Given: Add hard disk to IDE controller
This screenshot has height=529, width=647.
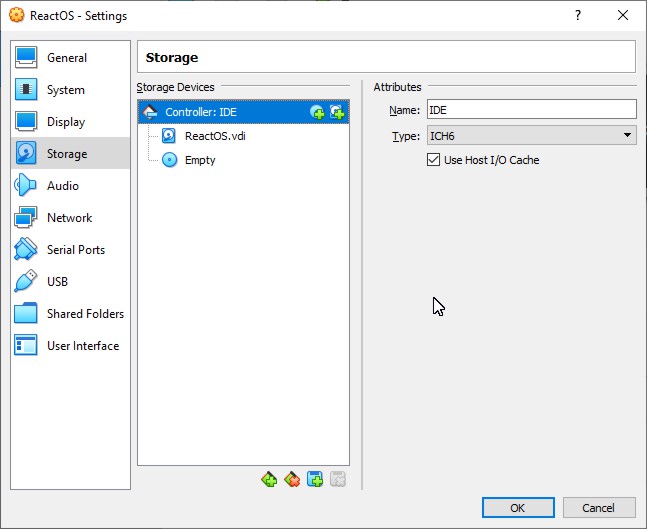Looking at the screenshot, I should point(337,112).
